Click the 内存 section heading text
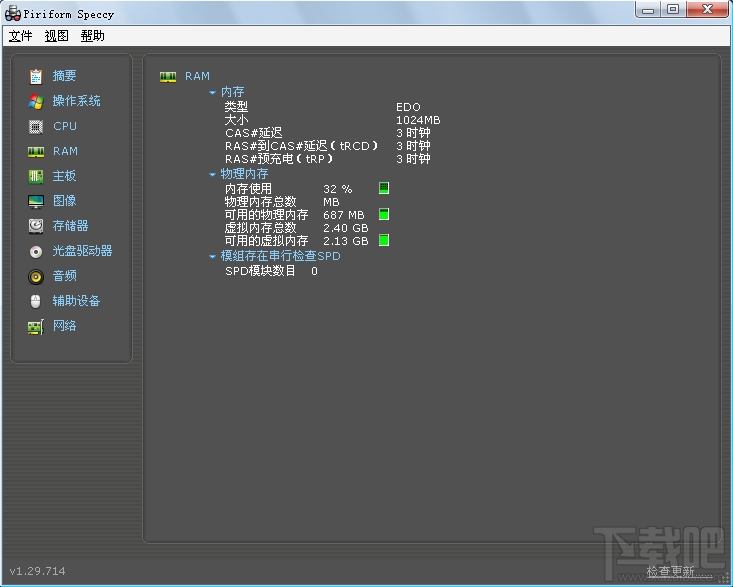Screen dimensions: 733x587 (232, 92)
